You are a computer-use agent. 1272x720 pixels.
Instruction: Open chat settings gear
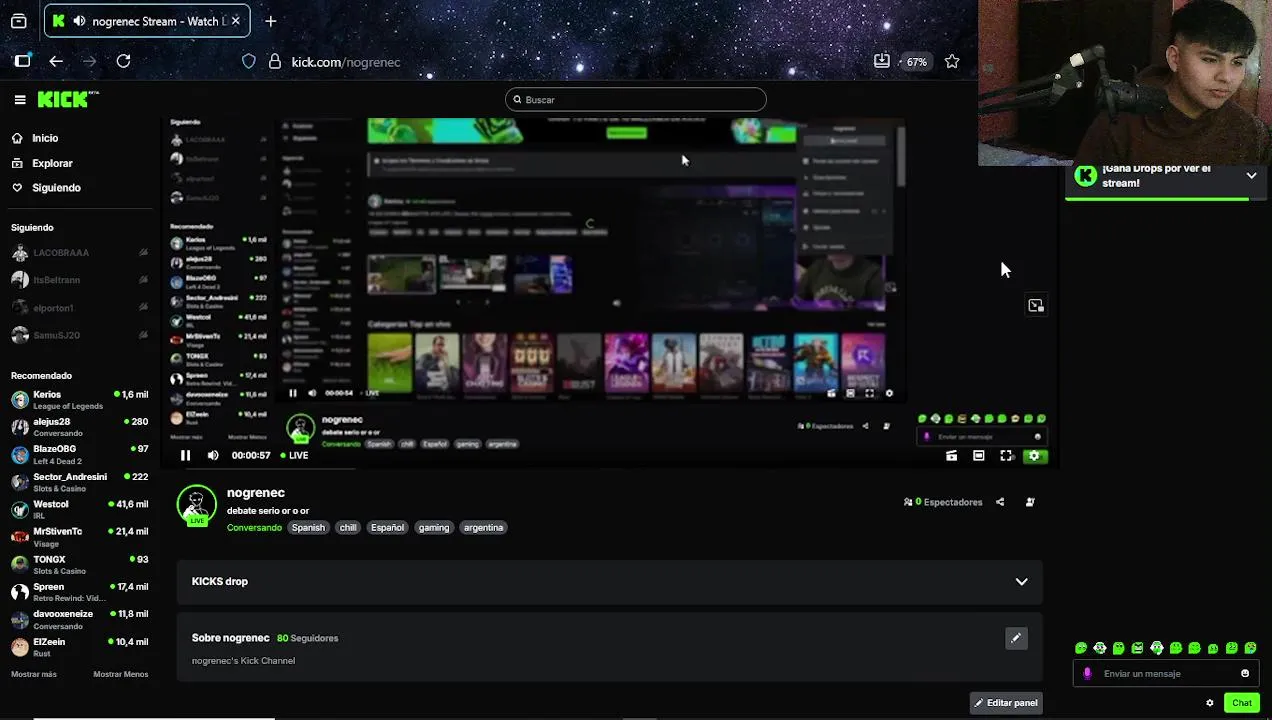coord(1210,703)
